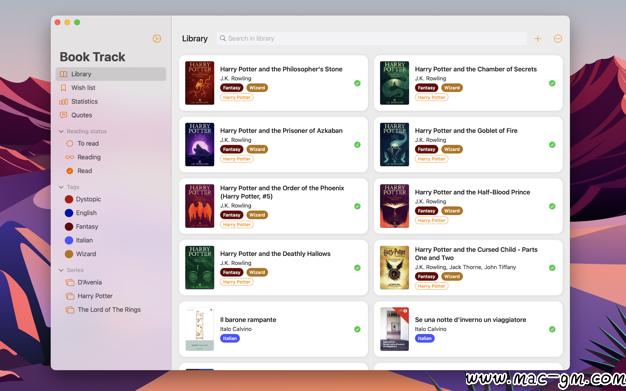Click Harry Potter series tag on Goblet of Fire
This screenshot has width=626, height=391.
tap(431, 159)
